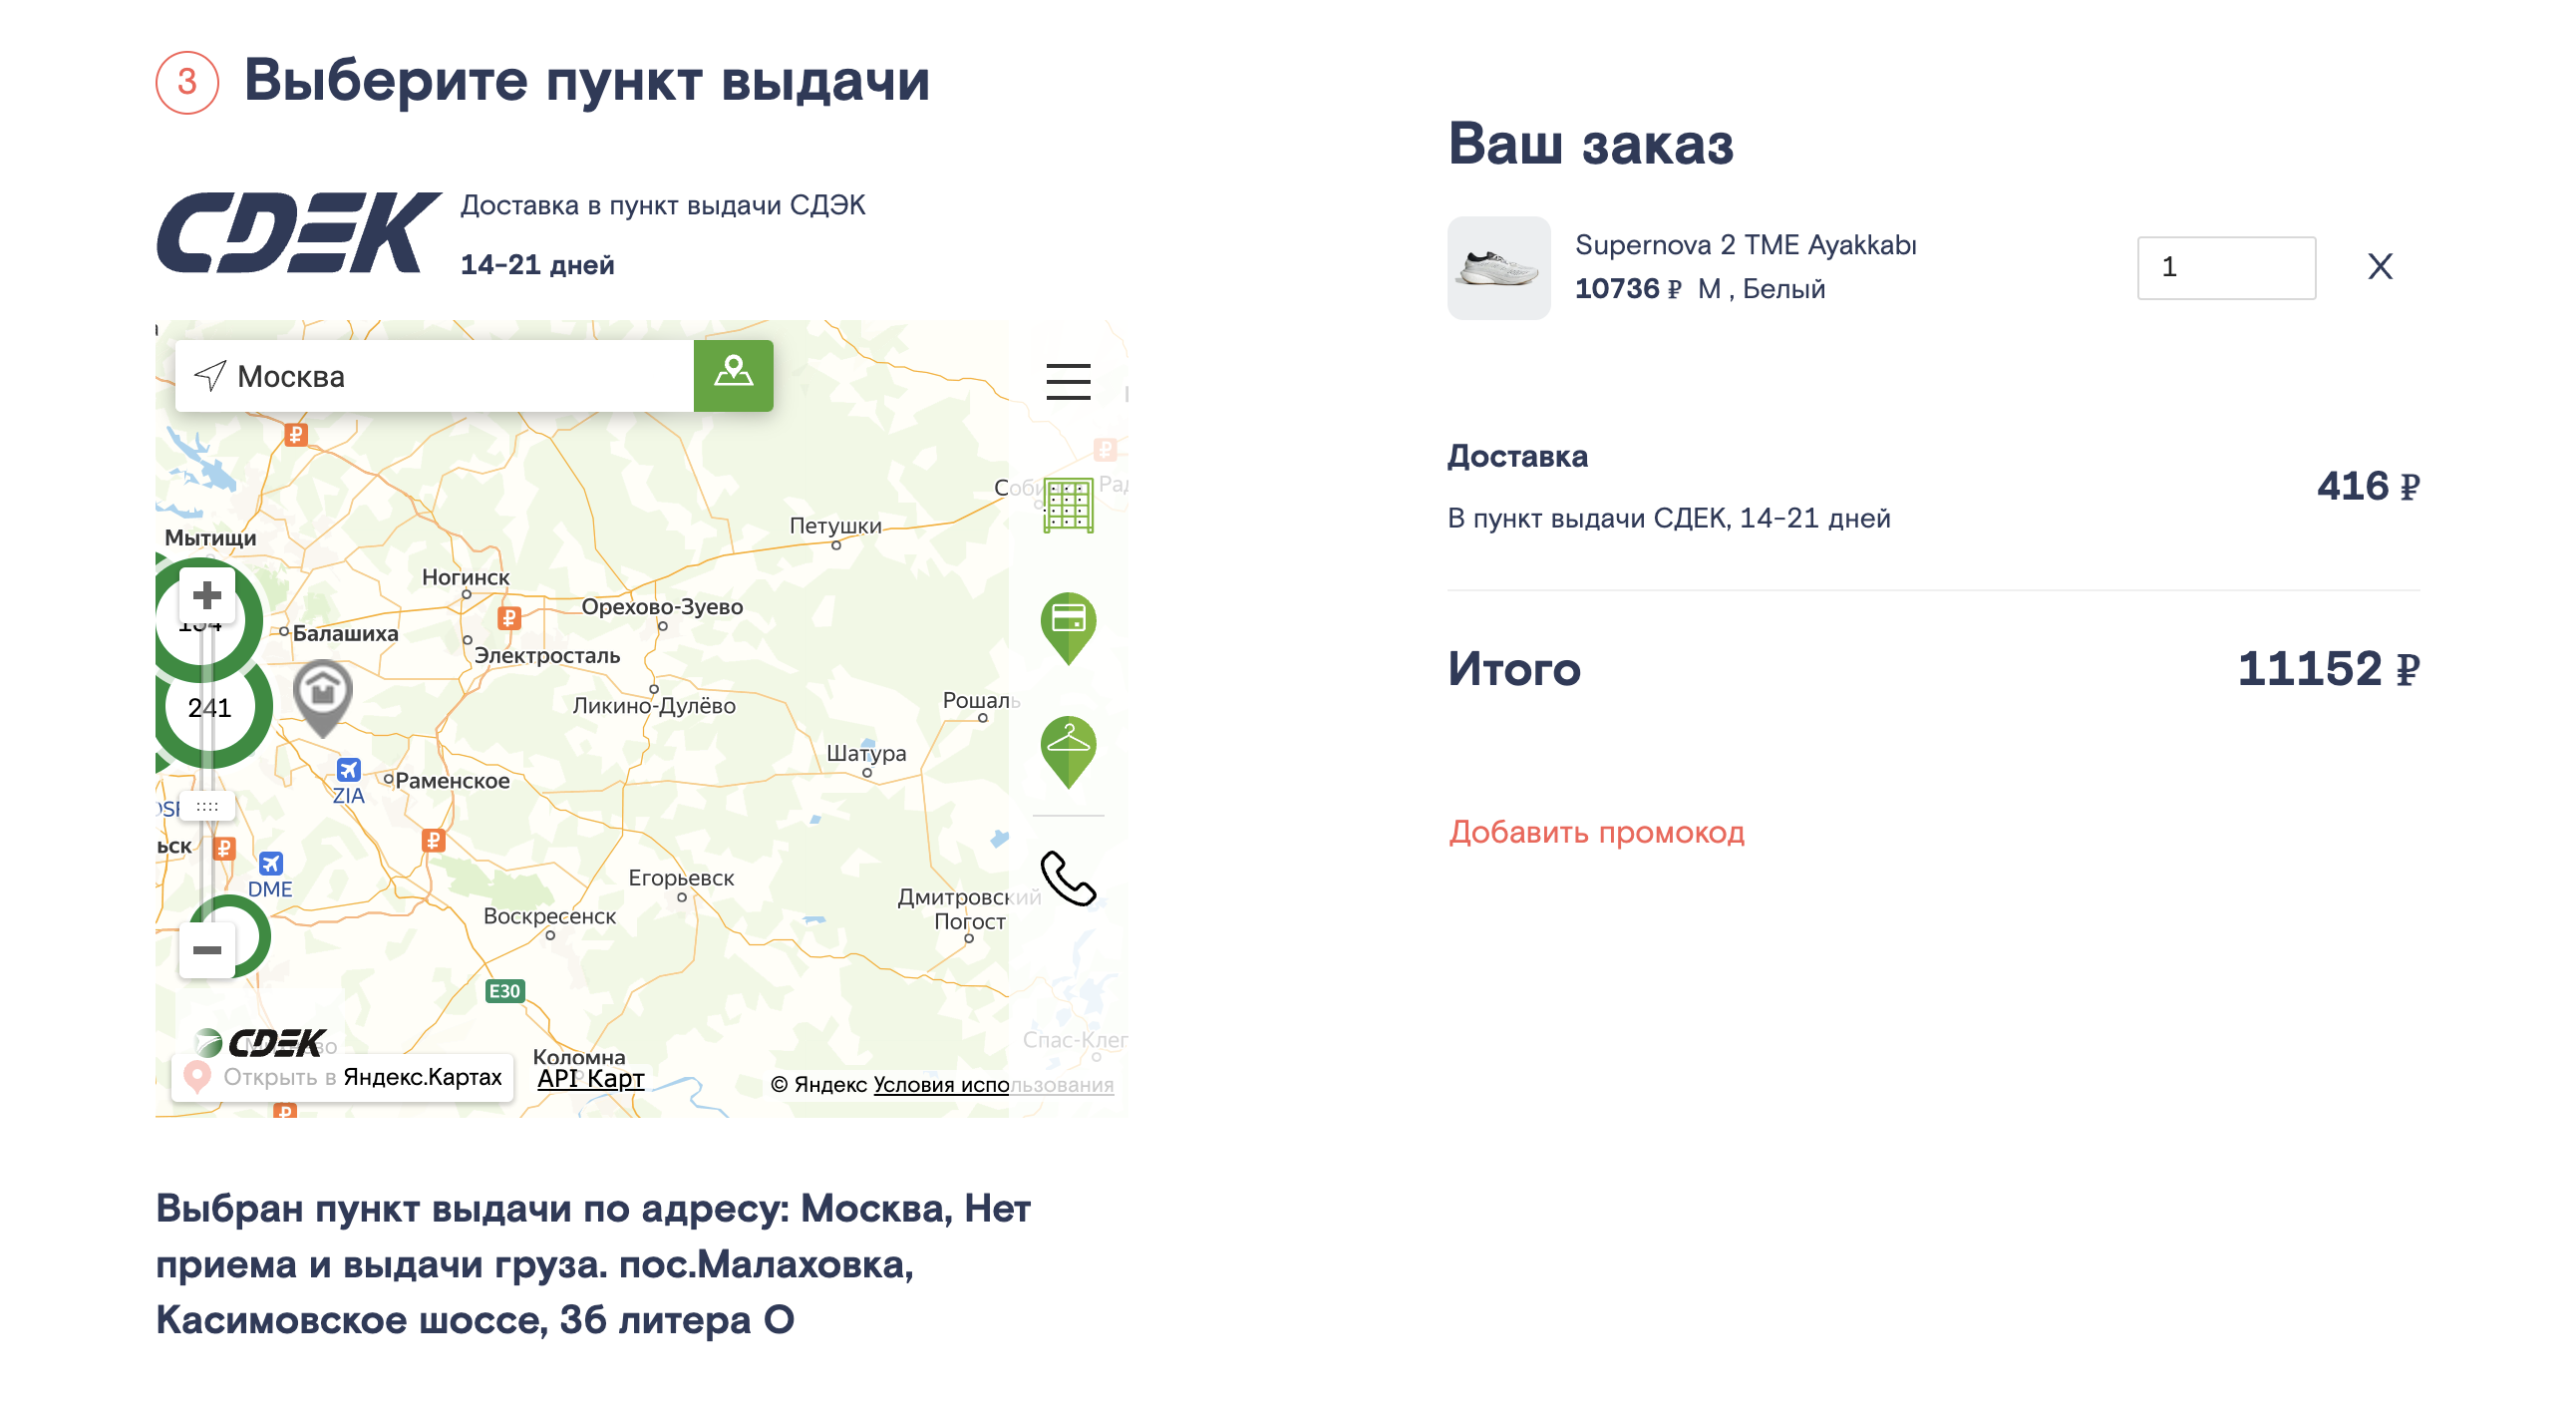Click the E30 highway badge

point(504,991)
